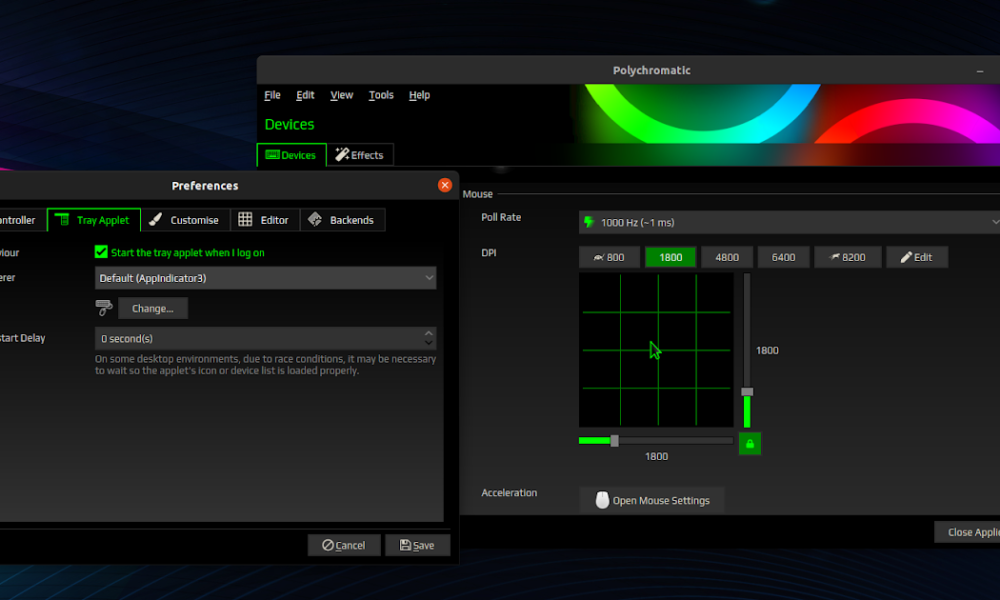Open the View menu
Screen dimensions: 1000x600
341,95
